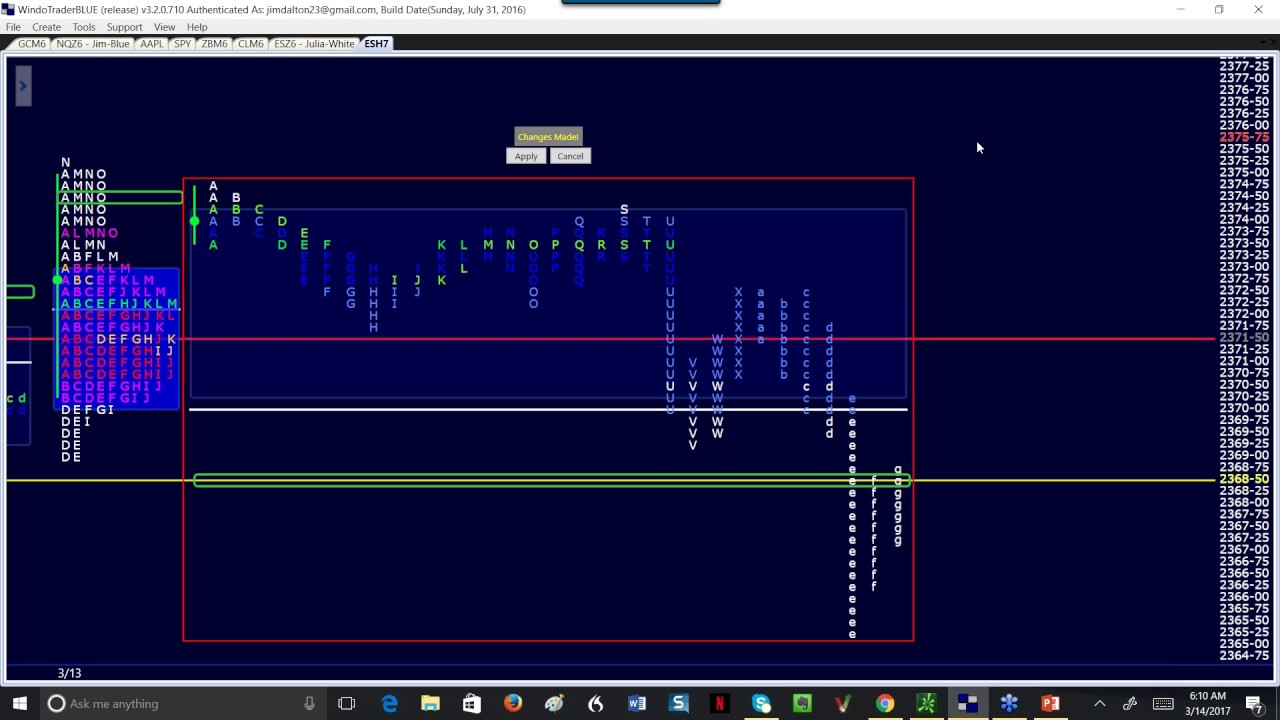Switch to the NQZ6 - Jim-Blue tab

[93, 44]
